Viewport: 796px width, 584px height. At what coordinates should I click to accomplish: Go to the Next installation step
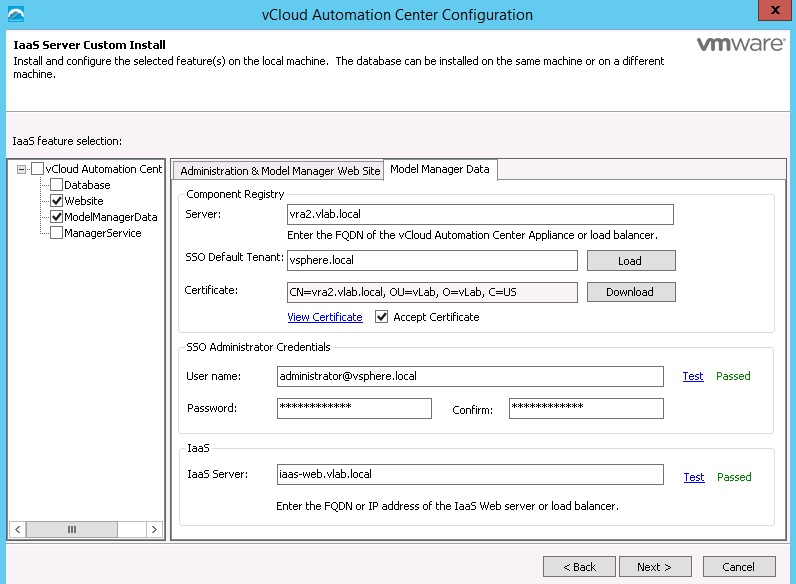coord(654,567)
